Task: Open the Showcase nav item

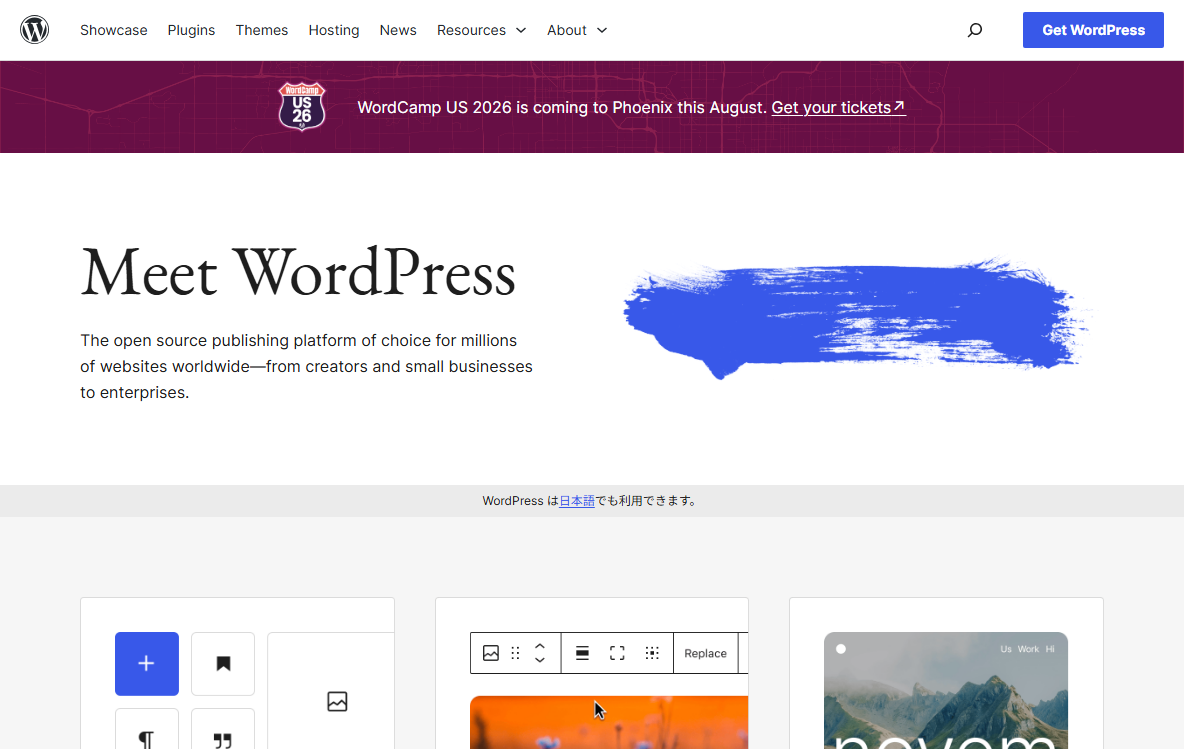Action: (x=114, y=30)
